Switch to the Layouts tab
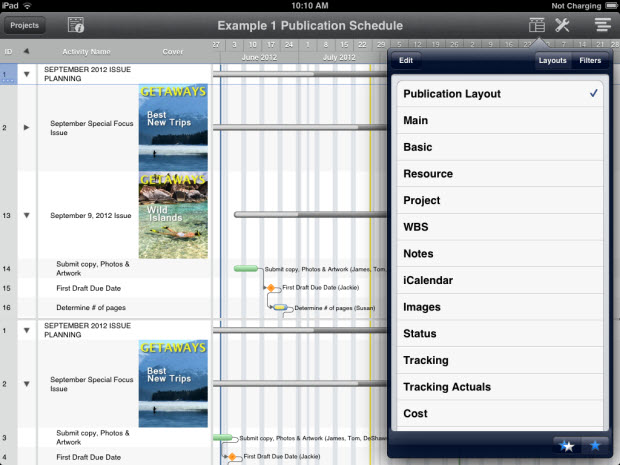The height and width of the screenshot is (465, 620). click(552, 61)
